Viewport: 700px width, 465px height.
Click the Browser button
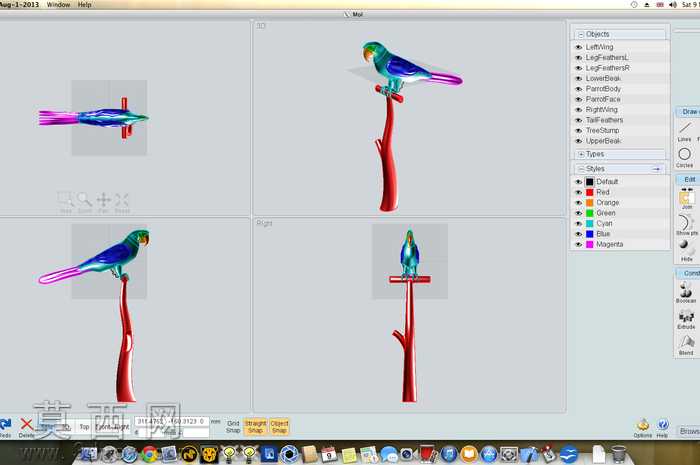(x=689, y=431)
